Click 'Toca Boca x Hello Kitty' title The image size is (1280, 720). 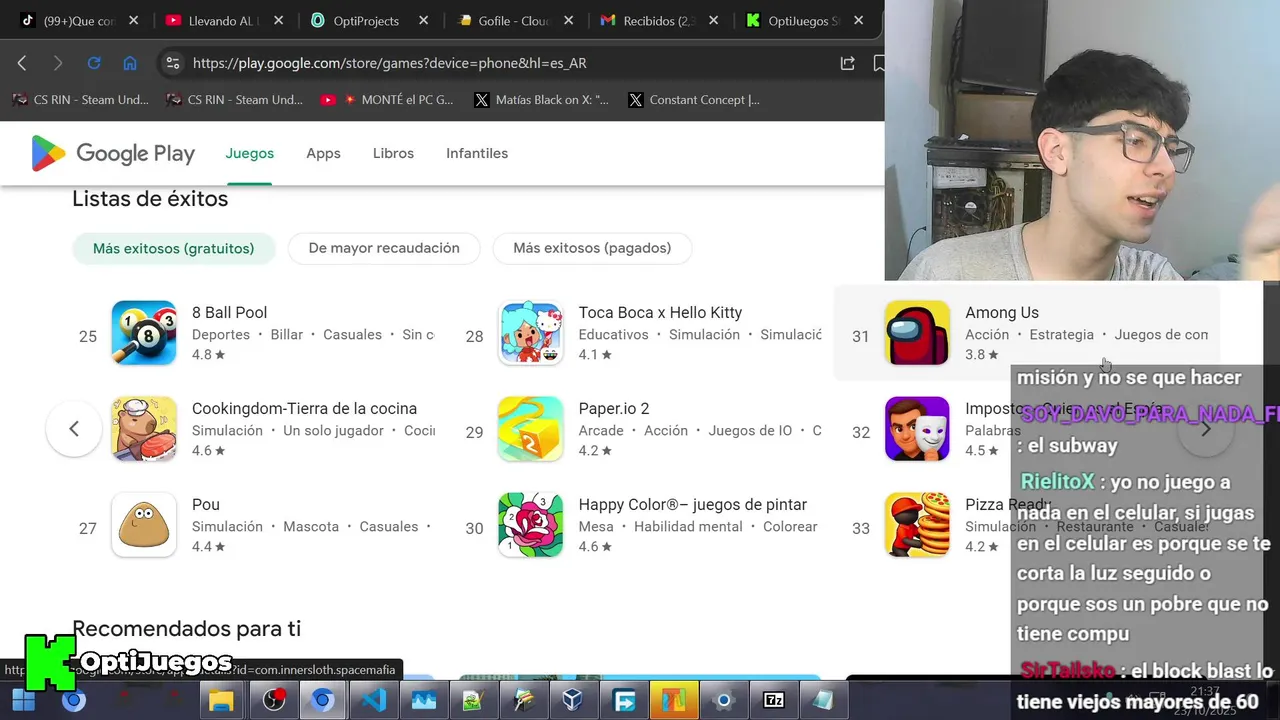pos(660,312)
